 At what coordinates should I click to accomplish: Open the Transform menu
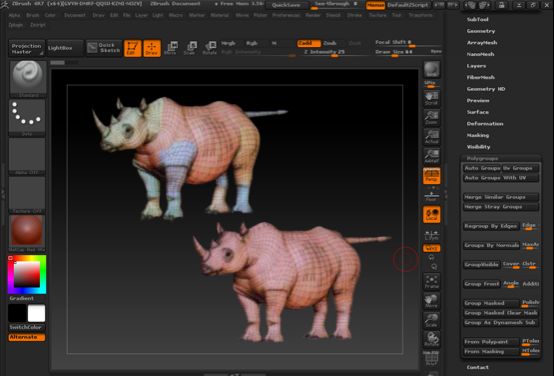420,16
